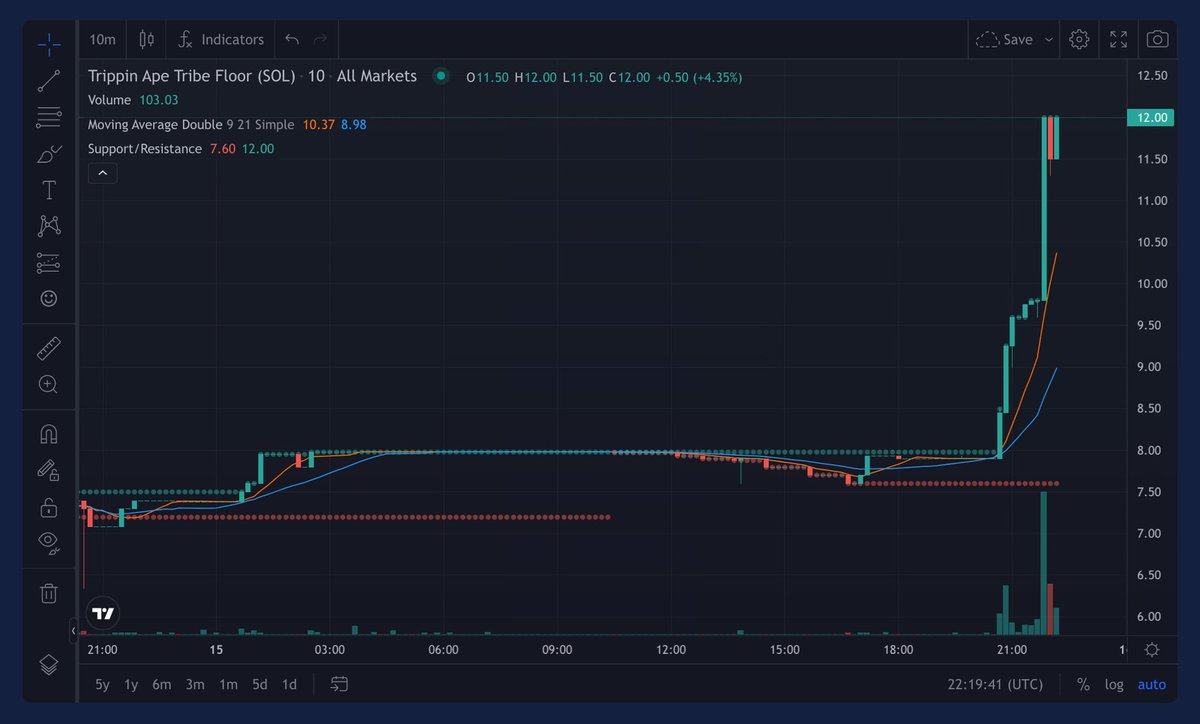The width and height of the screenshot is (1200, 724).
Task: Open the Indicators menu
Action: 219,39
